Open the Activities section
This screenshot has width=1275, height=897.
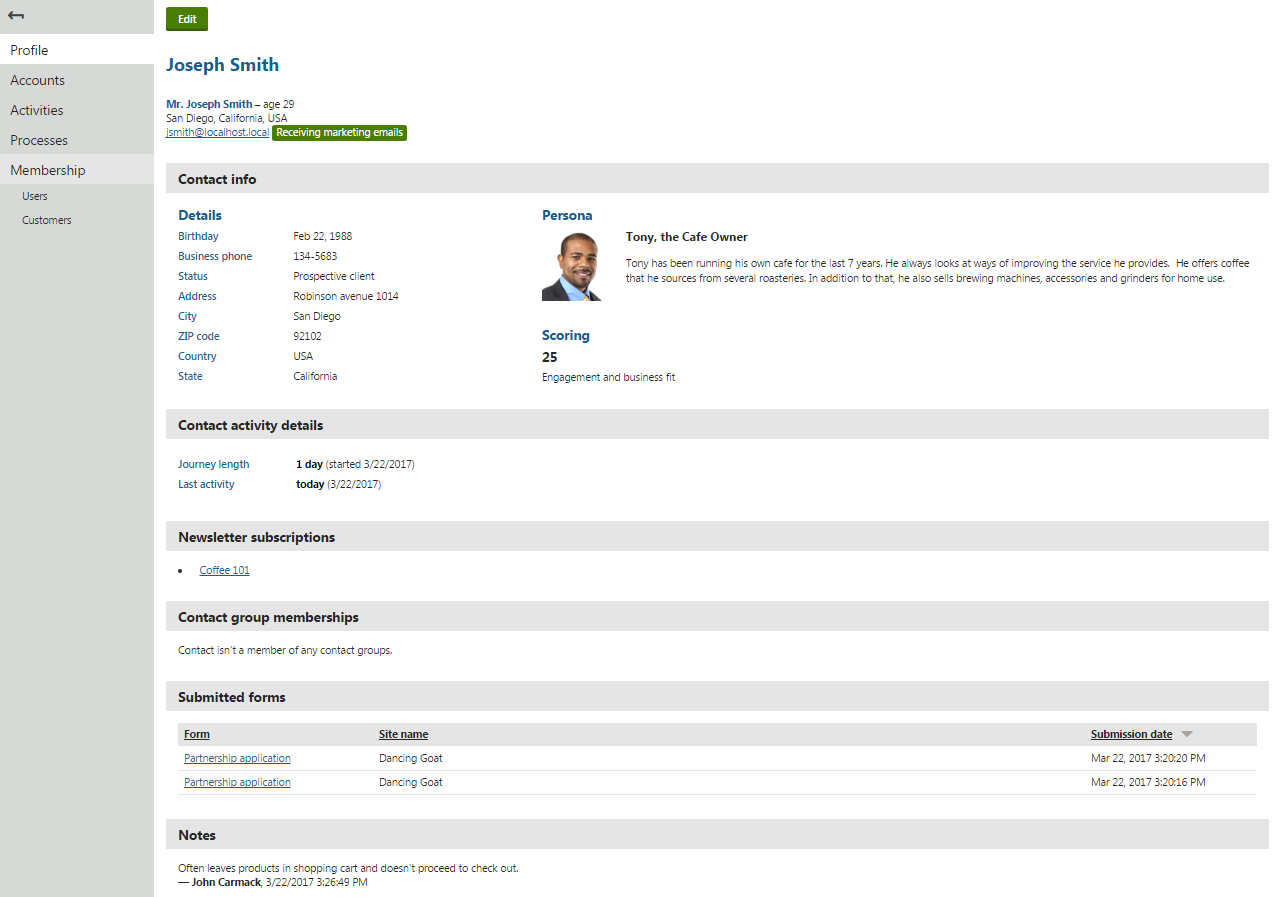coord(36,110)
